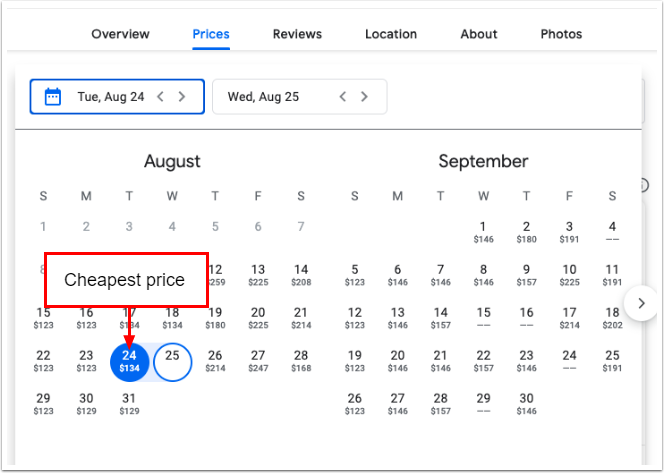View the Photos tab
This screenshot has height=473, width=664.
pyautogui.click(x=561, y=34)
